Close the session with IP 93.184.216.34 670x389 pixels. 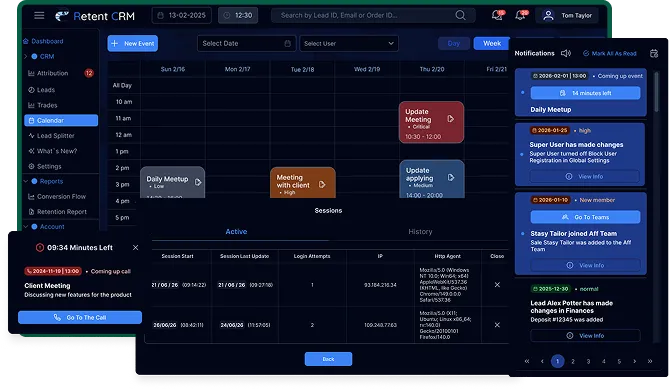(x=497, y=285)
